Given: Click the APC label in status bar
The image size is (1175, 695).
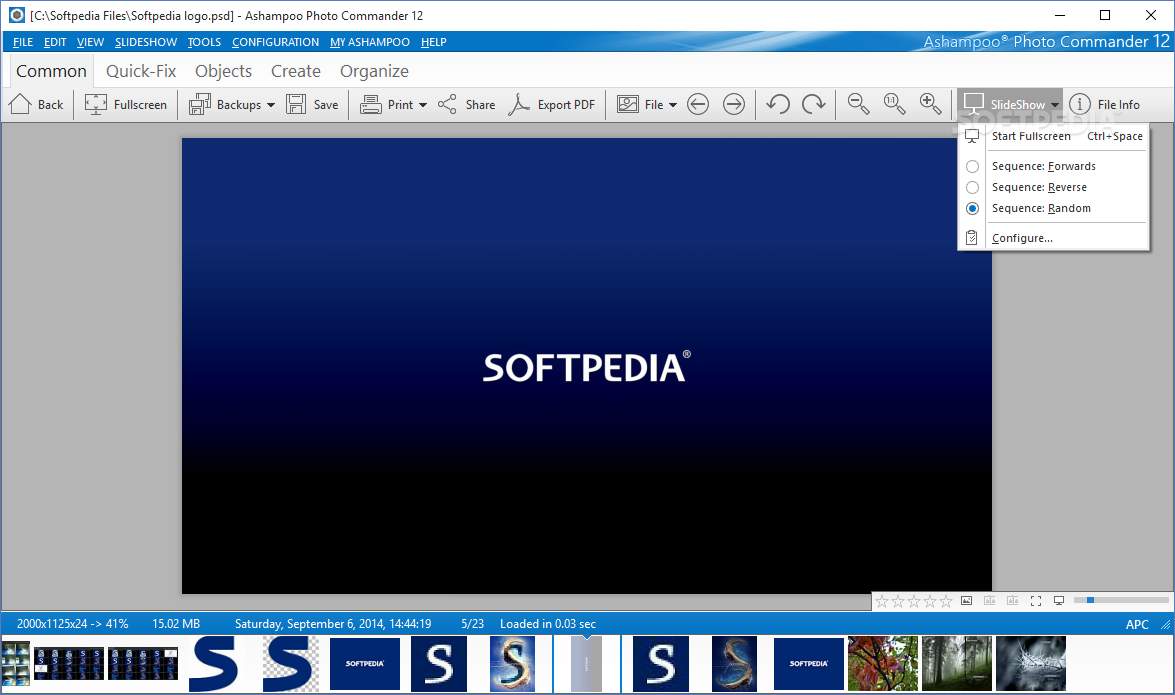Looking at the screenshot, I should pos(1137,624).
